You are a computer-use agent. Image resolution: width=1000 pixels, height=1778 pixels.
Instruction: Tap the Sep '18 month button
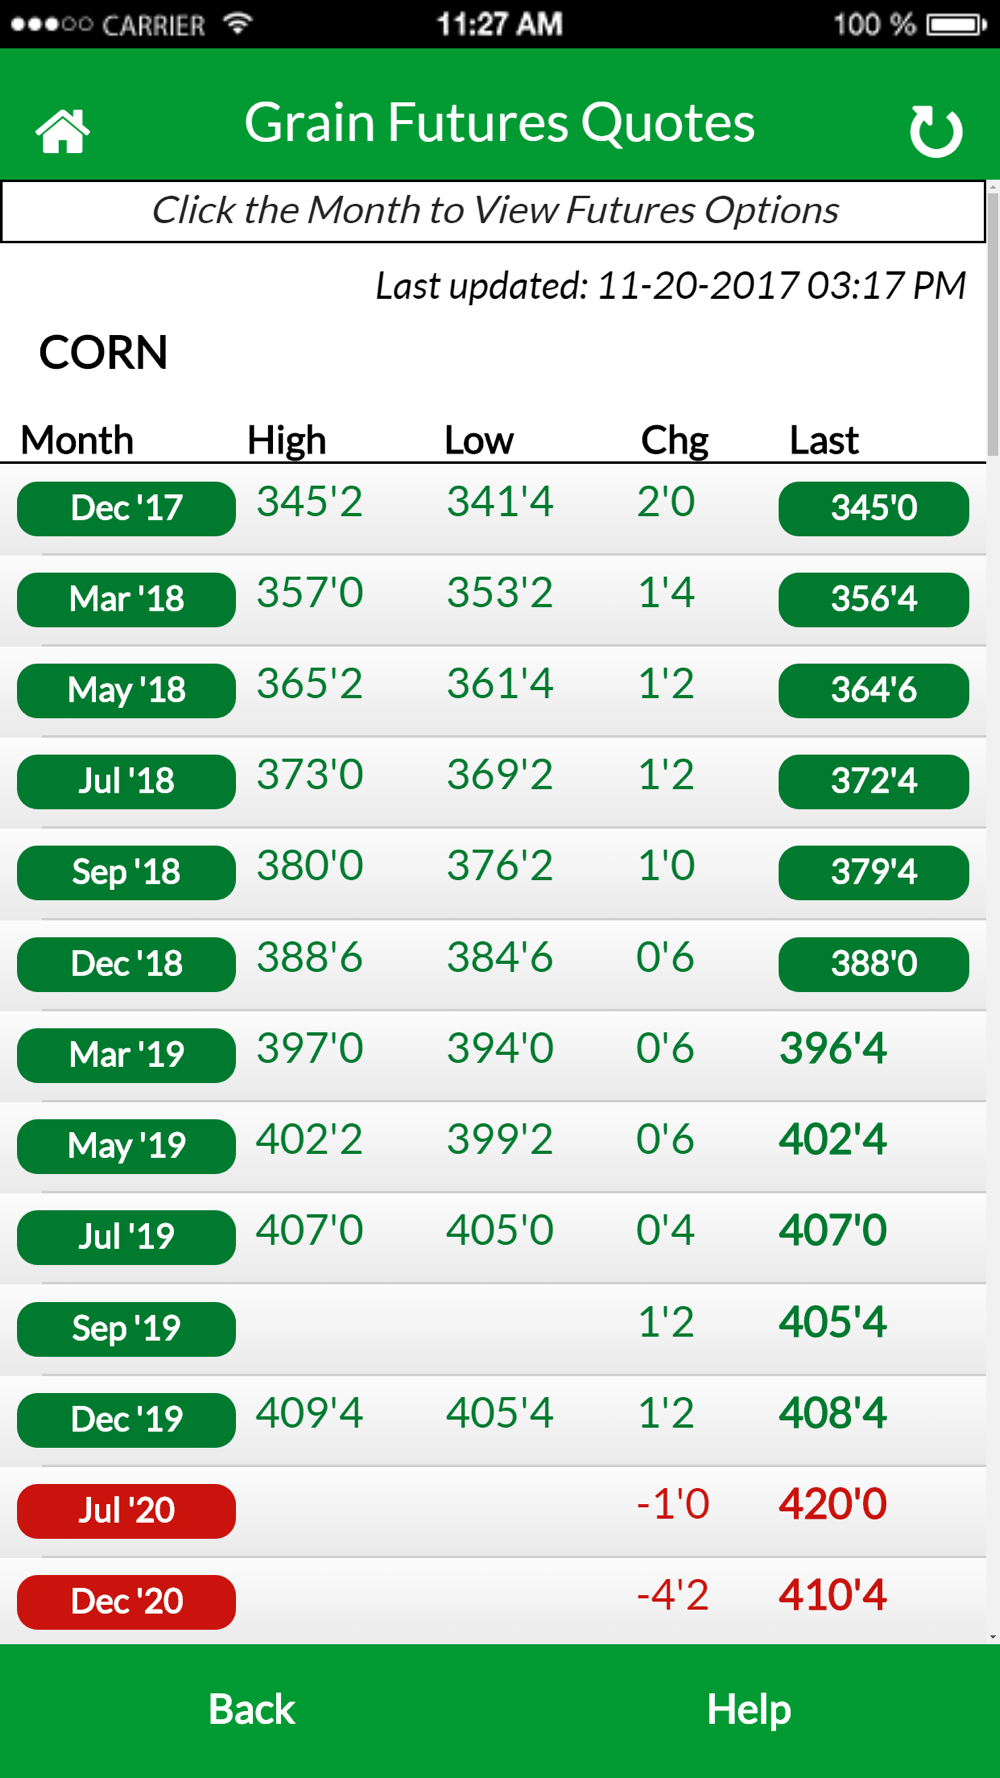[x=126, y=872]
